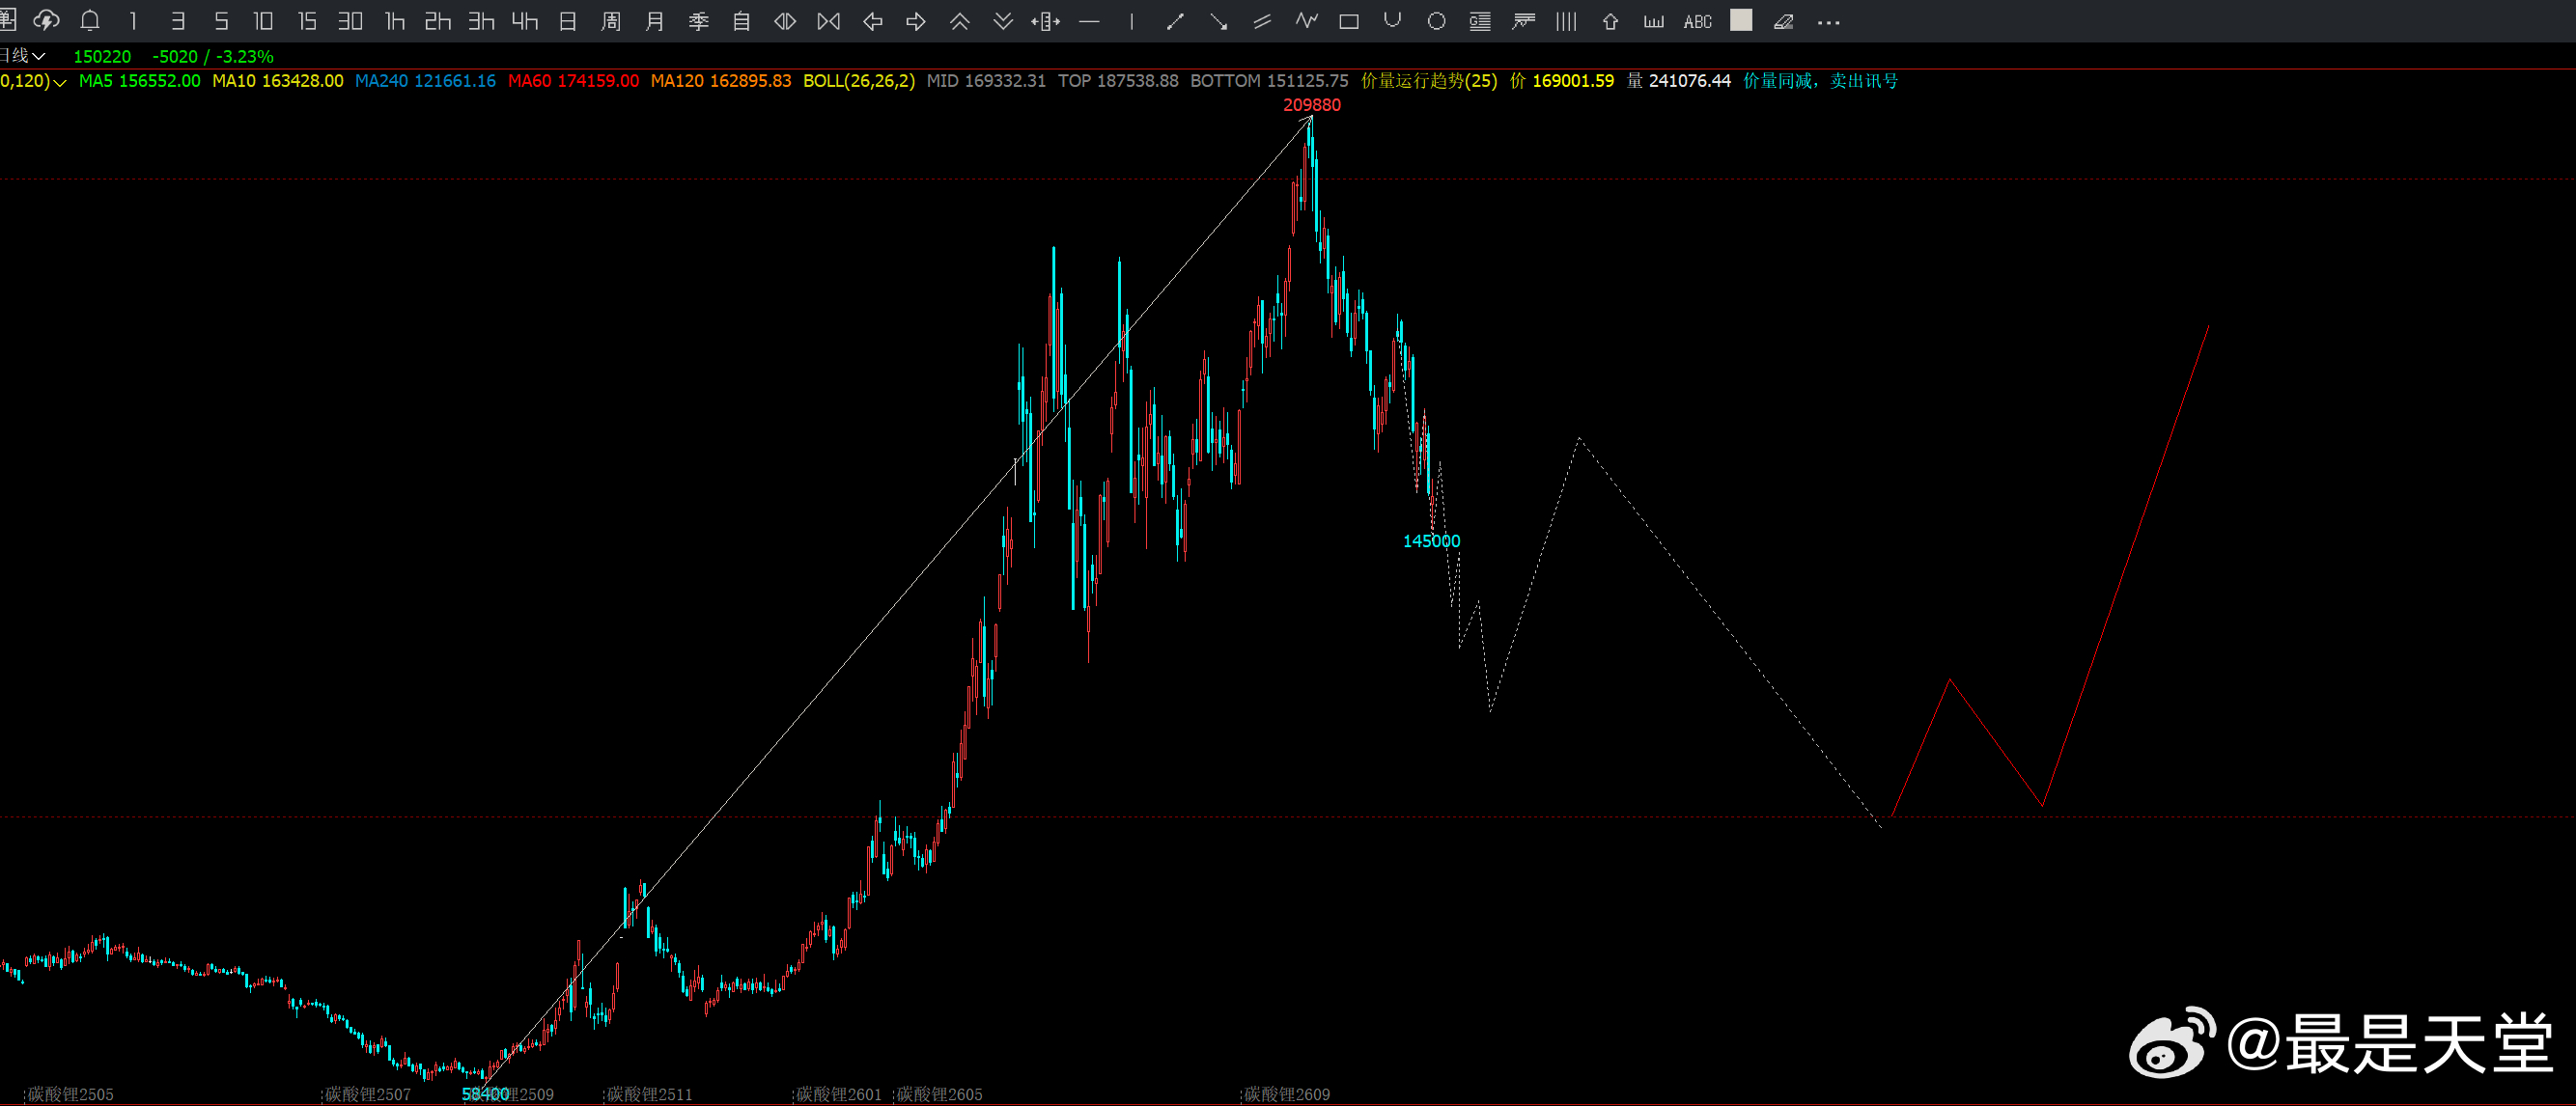Select the vertical cycle lines tool
The image size is (2576, 1106).
(x=1567, y=21)
